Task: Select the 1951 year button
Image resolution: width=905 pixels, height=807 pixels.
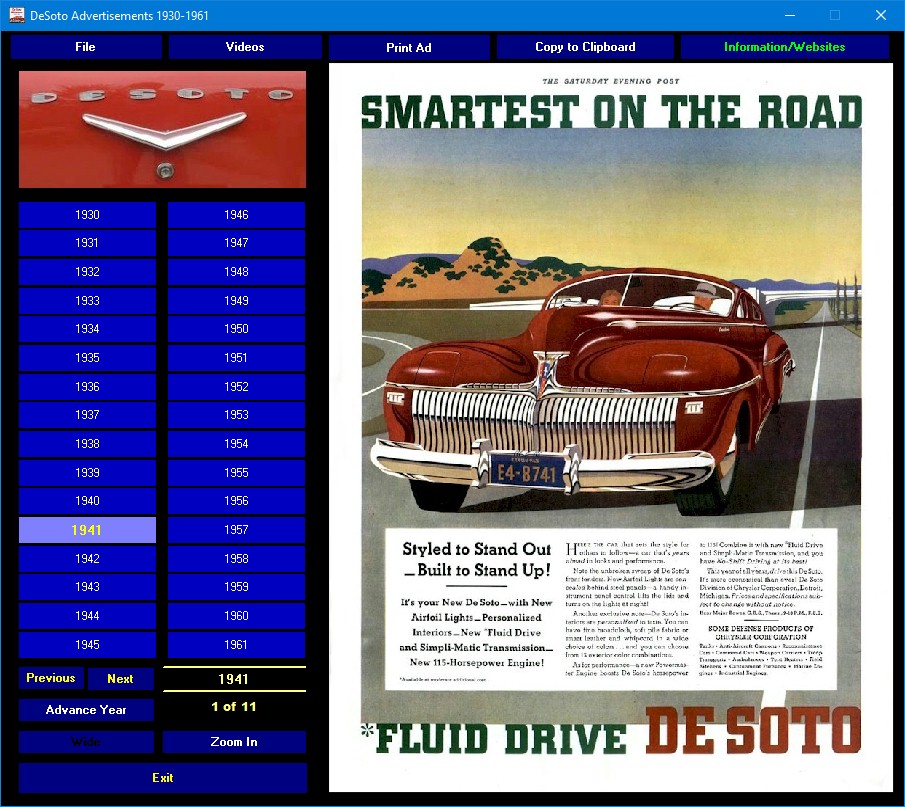Action: (x=236, y=358)
